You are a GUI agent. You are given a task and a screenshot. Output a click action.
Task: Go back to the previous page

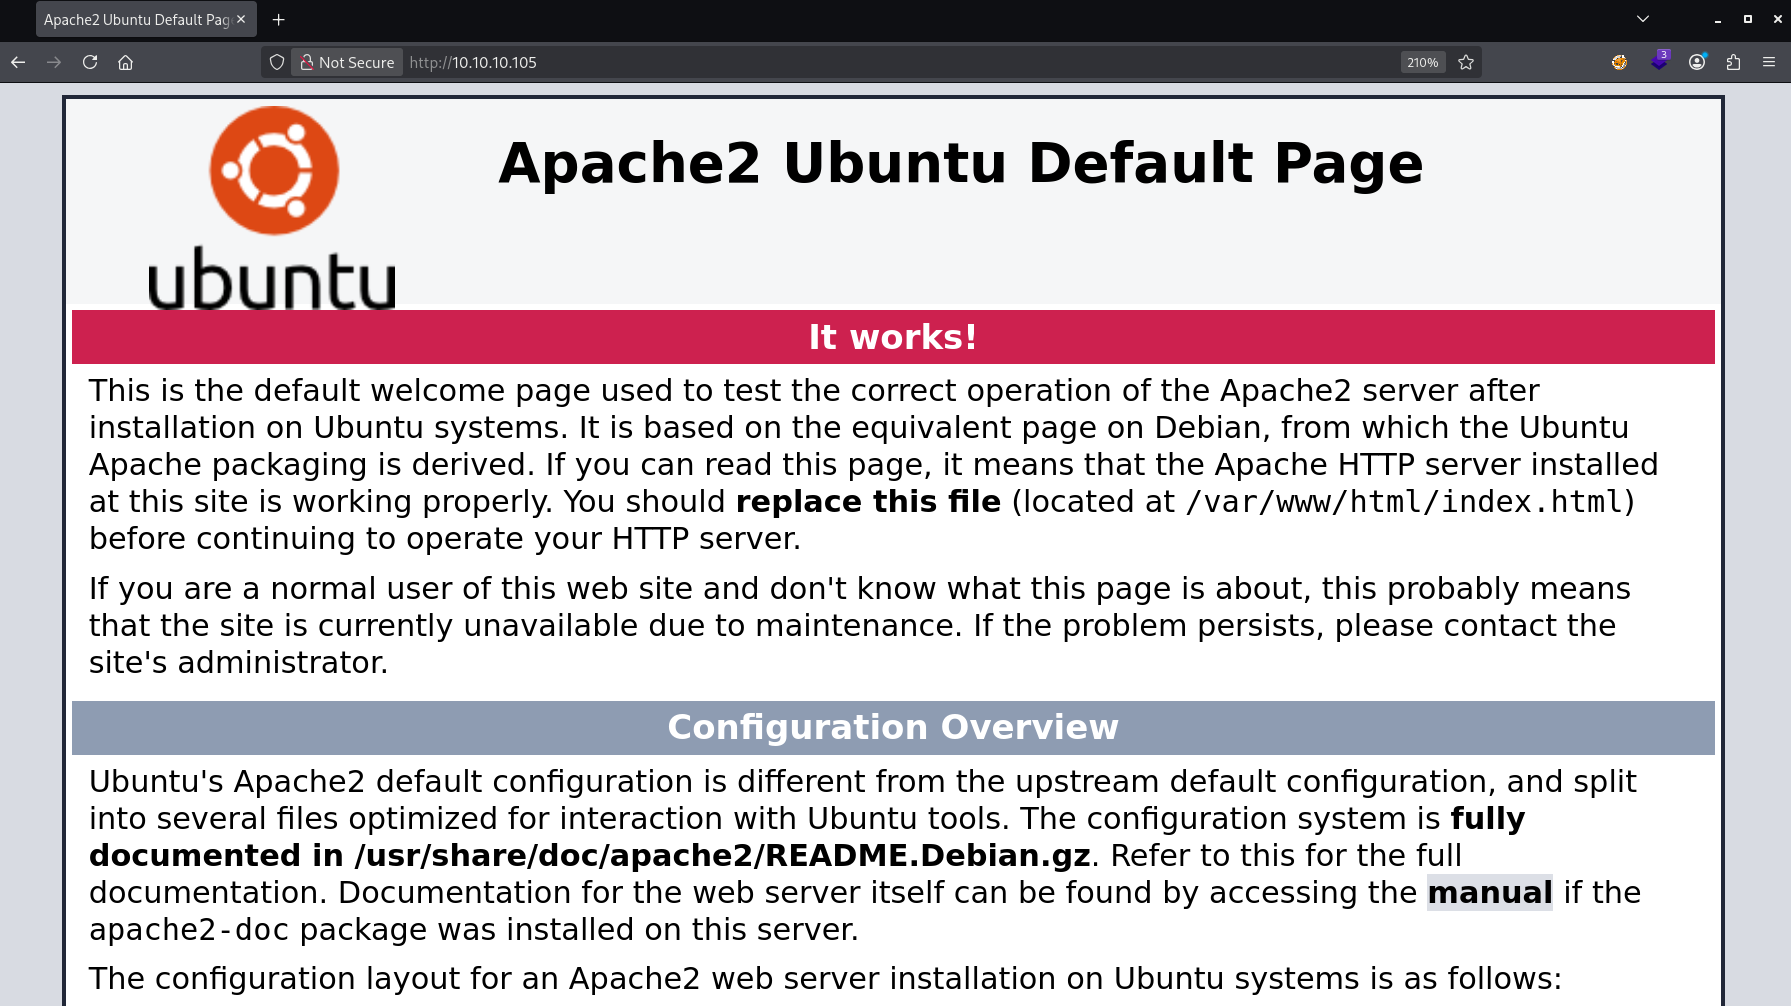[18, 62]
